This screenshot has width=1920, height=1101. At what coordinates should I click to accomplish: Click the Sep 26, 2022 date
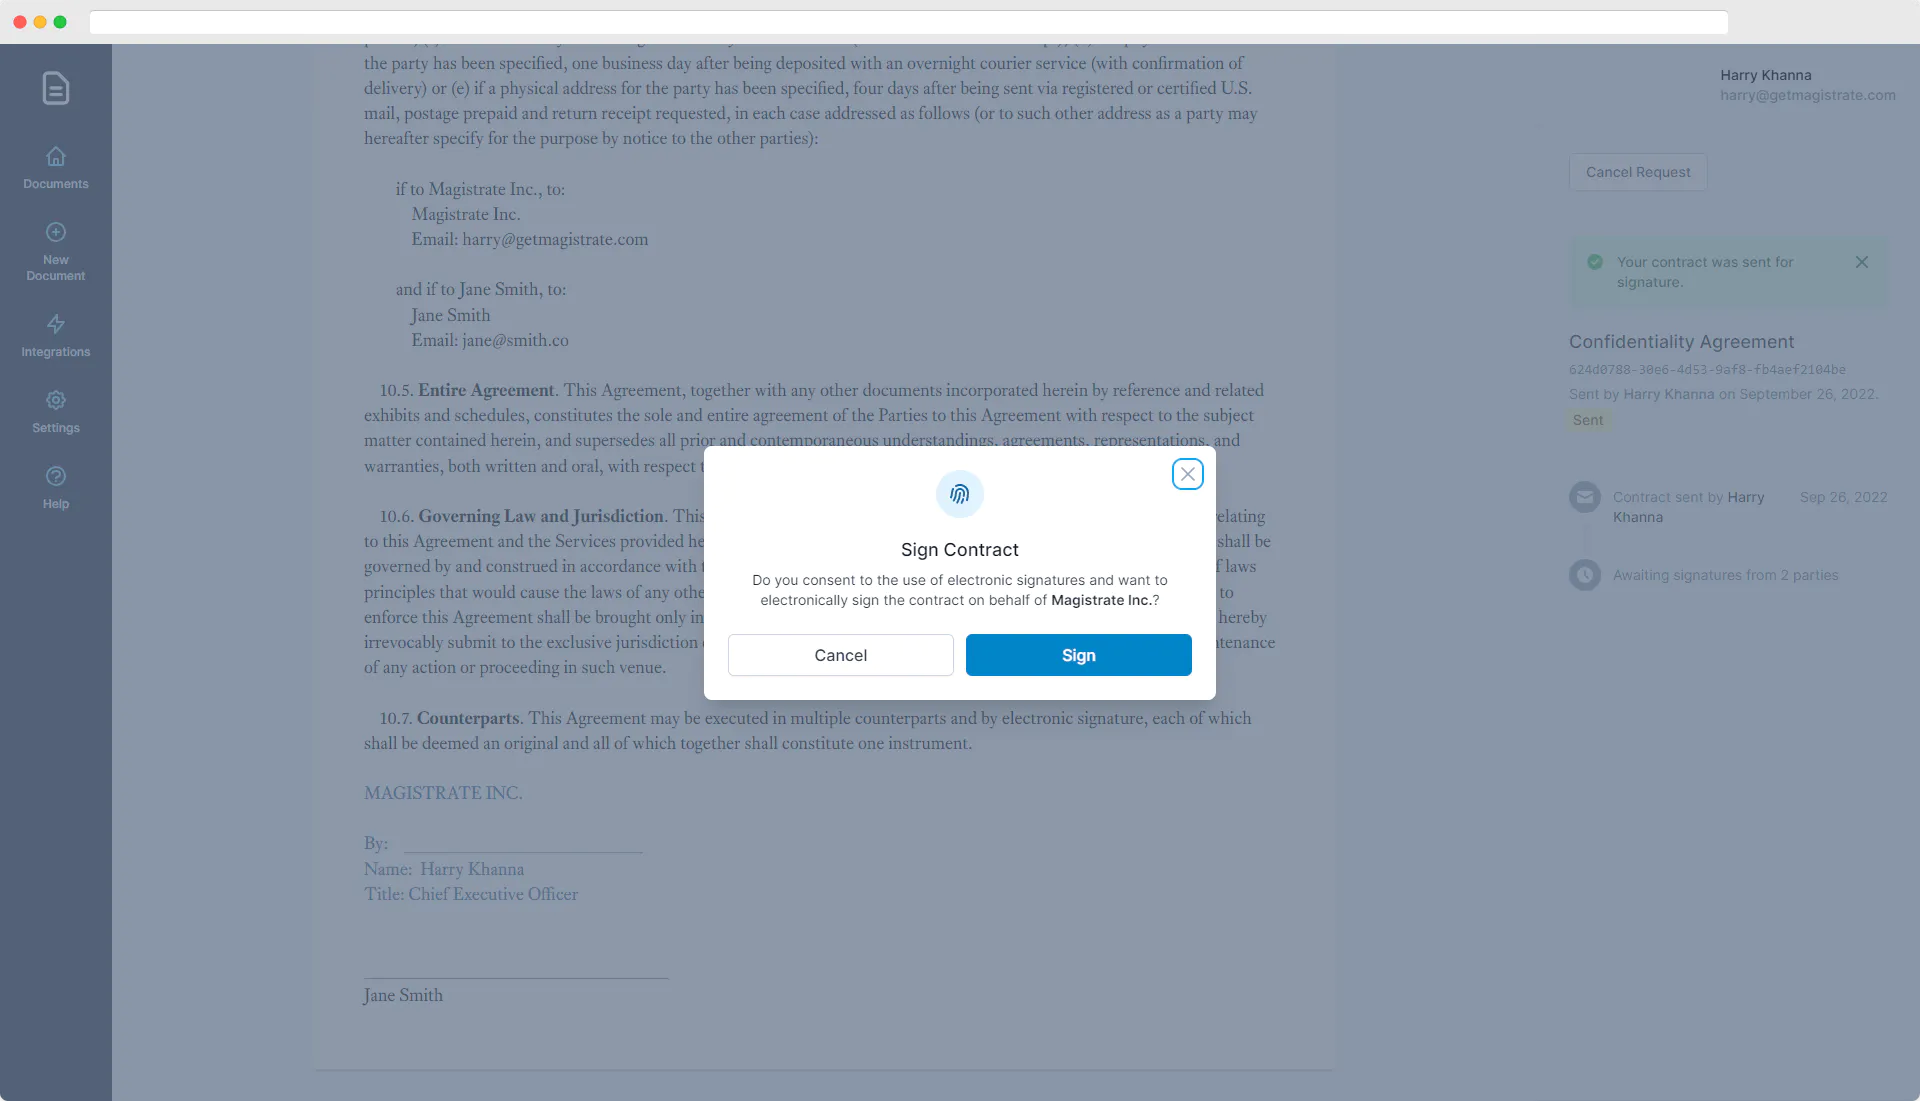click(1844, 497)
